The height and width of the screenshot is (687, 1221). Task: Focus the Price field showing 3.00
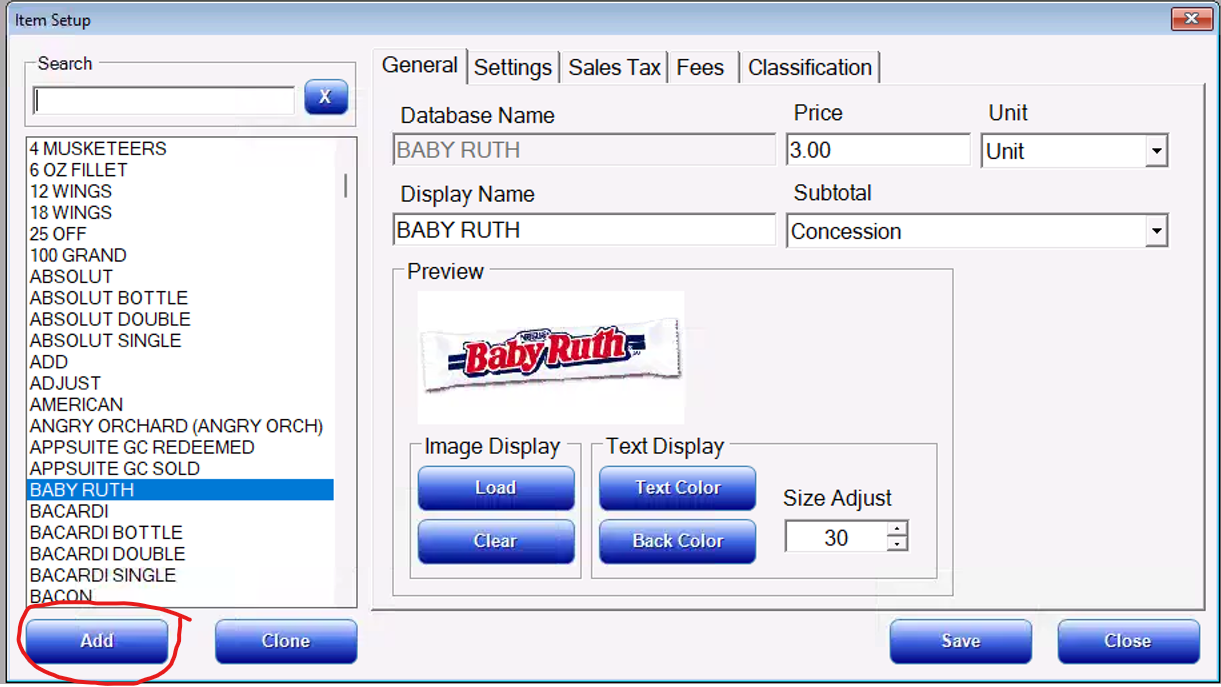click(x=878, y=150)
